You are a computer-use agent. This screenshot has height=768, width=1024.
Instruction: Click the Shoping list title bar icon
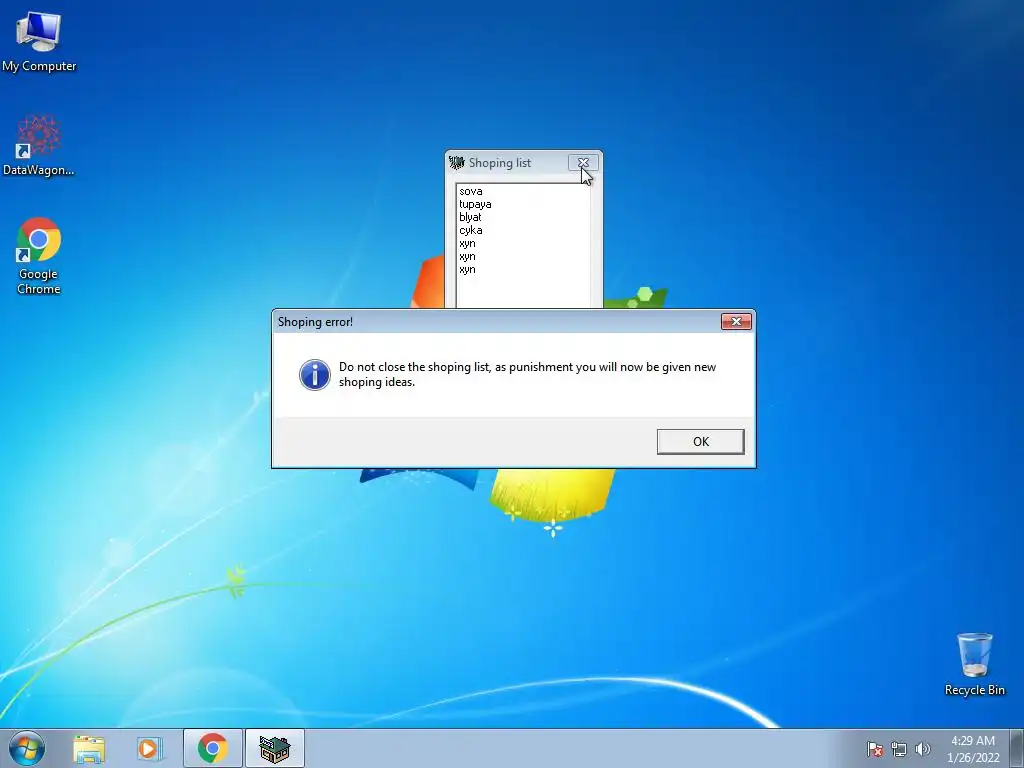456,163
